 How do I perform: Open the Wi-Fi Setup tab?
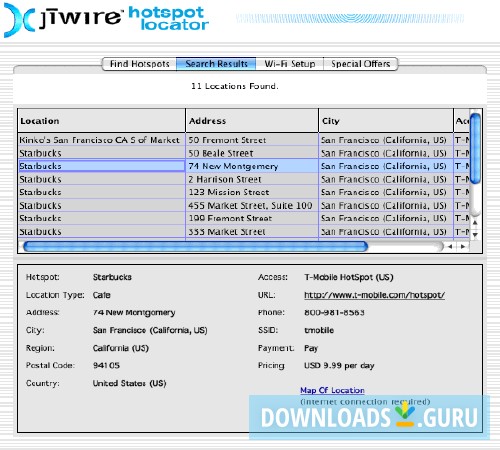tap(290, 64)
